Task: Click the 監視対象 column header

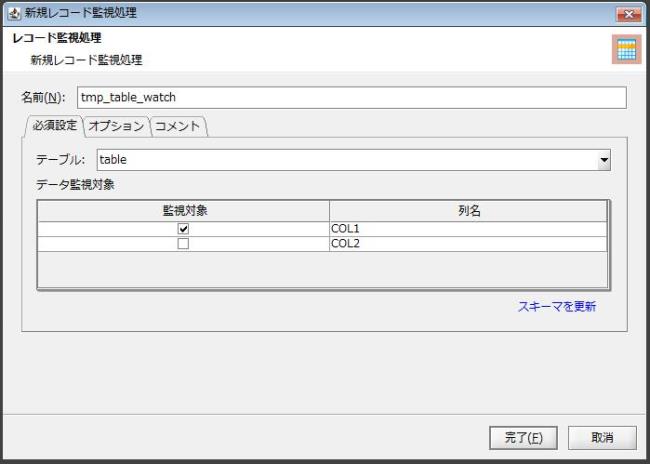Action: coord(184,211)
